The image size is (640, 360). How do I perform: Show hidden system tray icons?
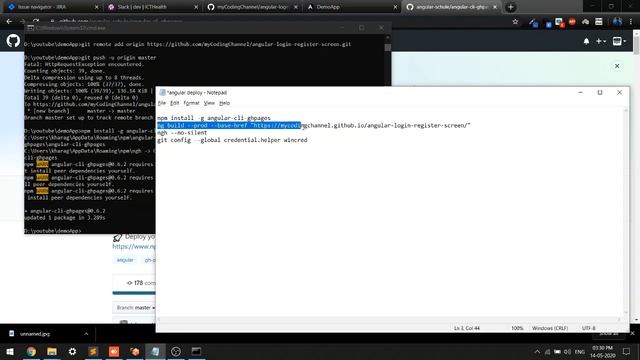pyautogui.click(x=537, y=351)
